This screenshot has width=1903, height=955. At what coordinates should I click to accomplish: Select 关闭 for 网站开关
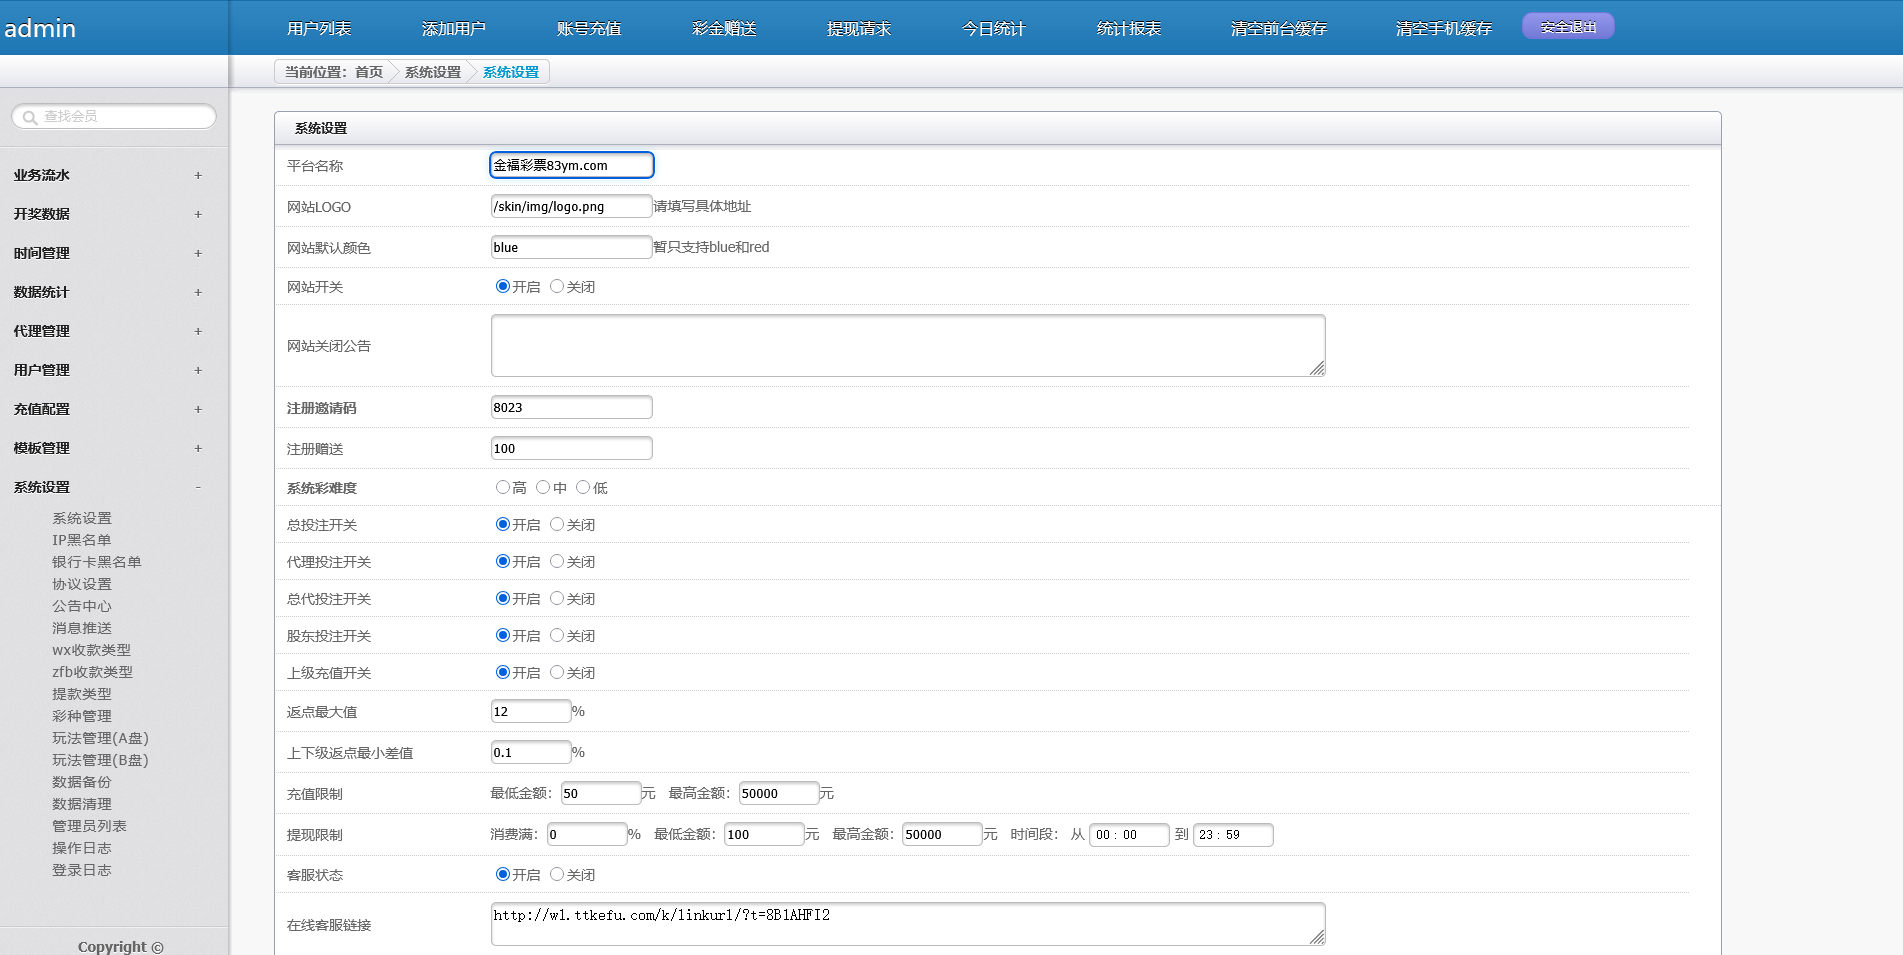click(557, 287)
